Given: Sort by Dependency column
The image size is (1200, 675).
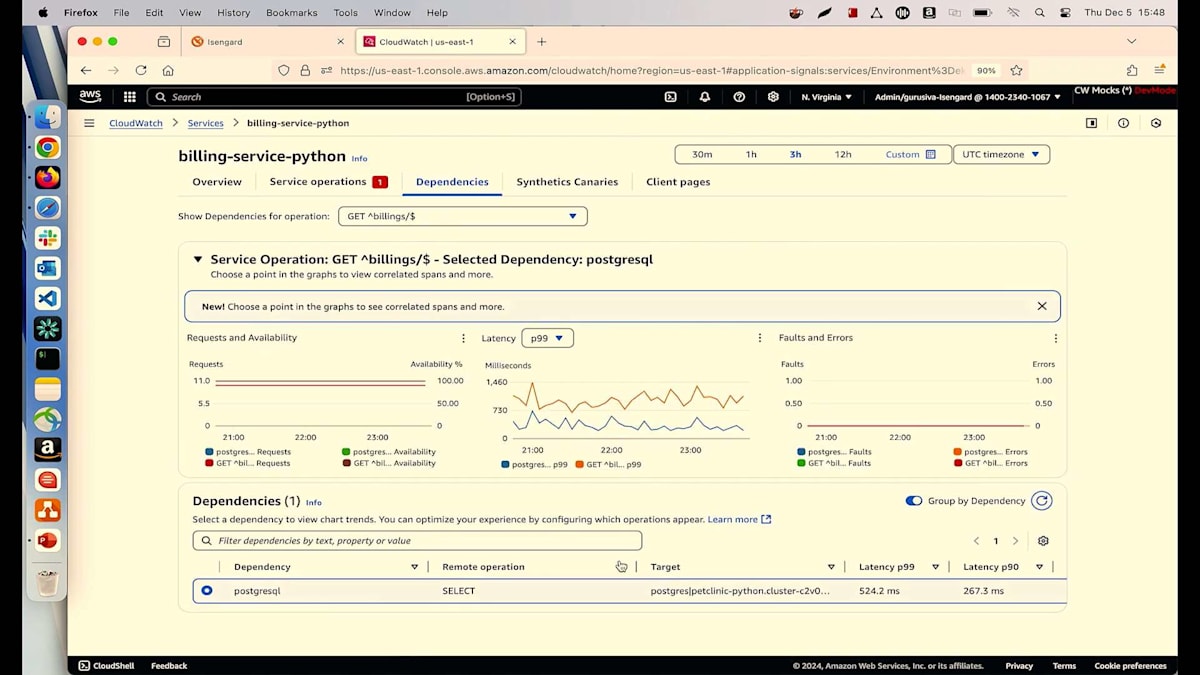Looking at the screenshot, I should 415,567.
